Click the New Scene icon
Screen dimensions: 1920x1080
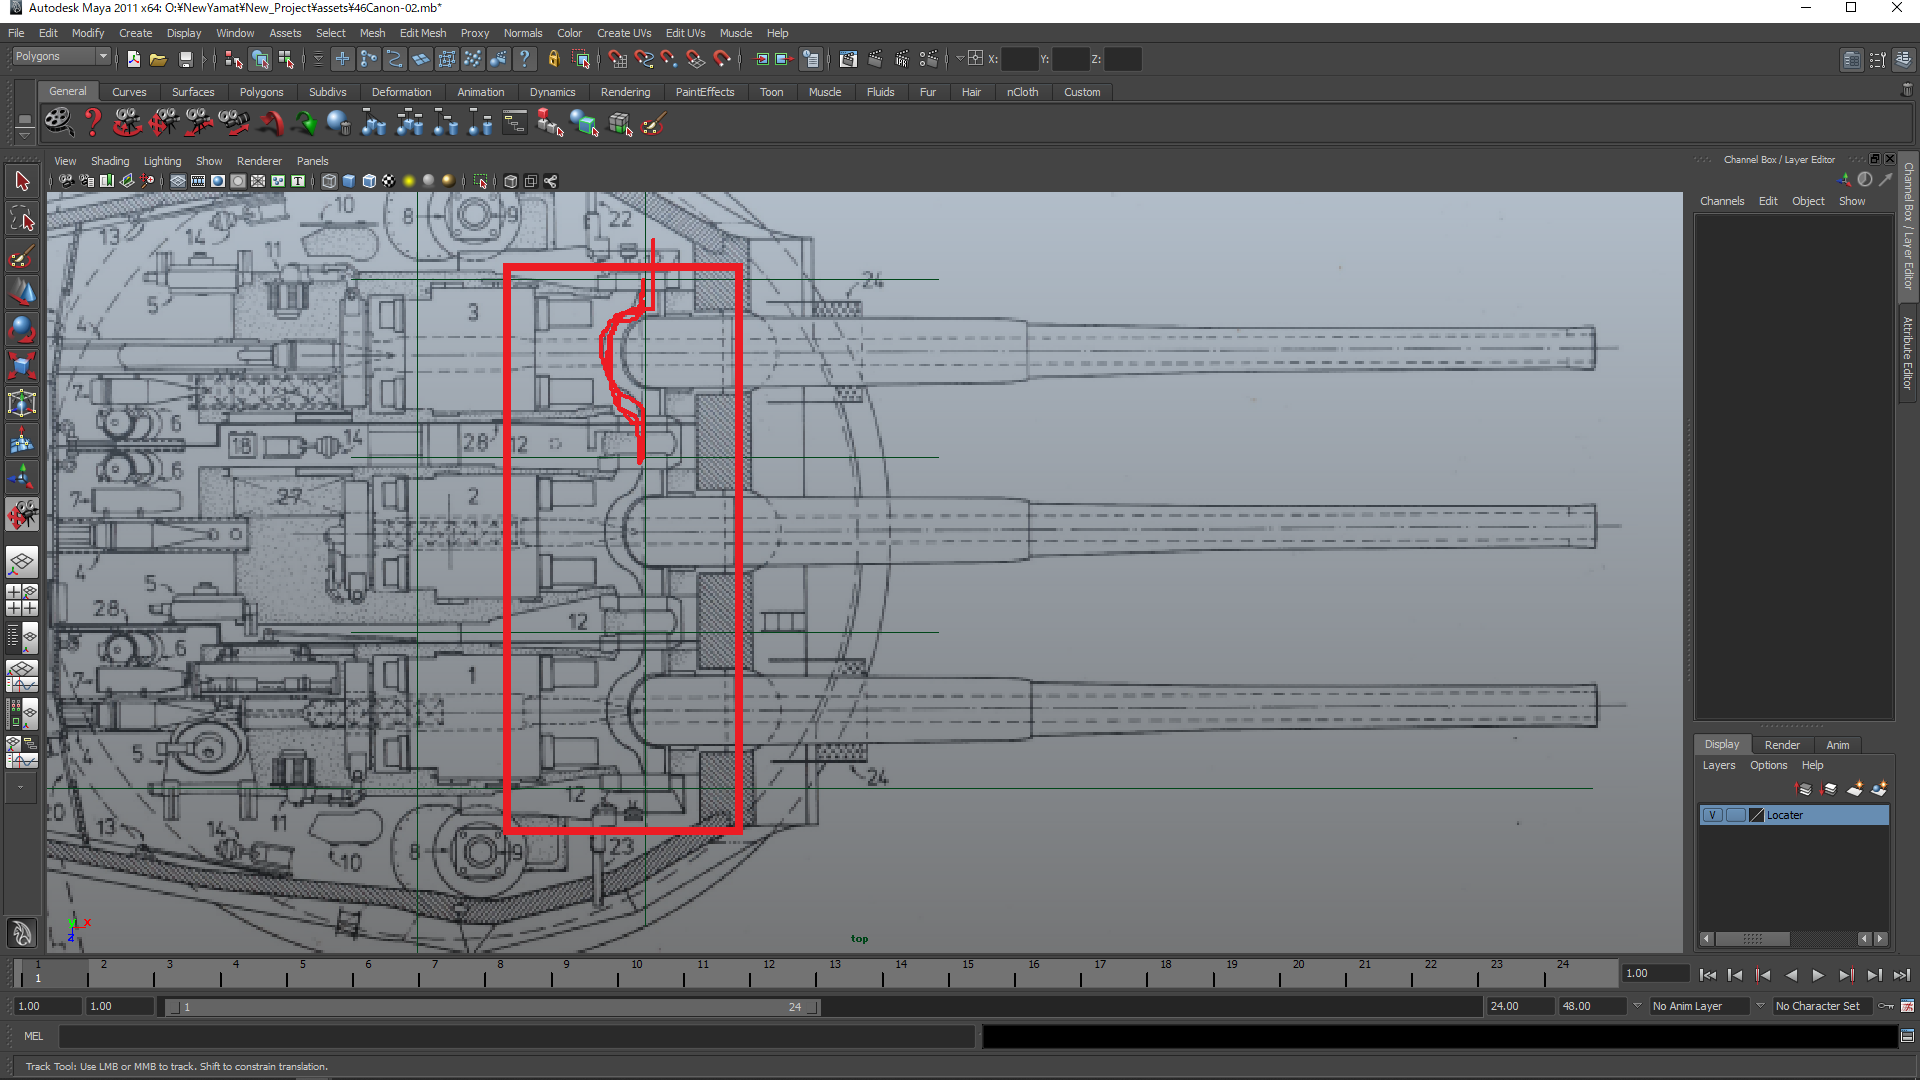134,59
